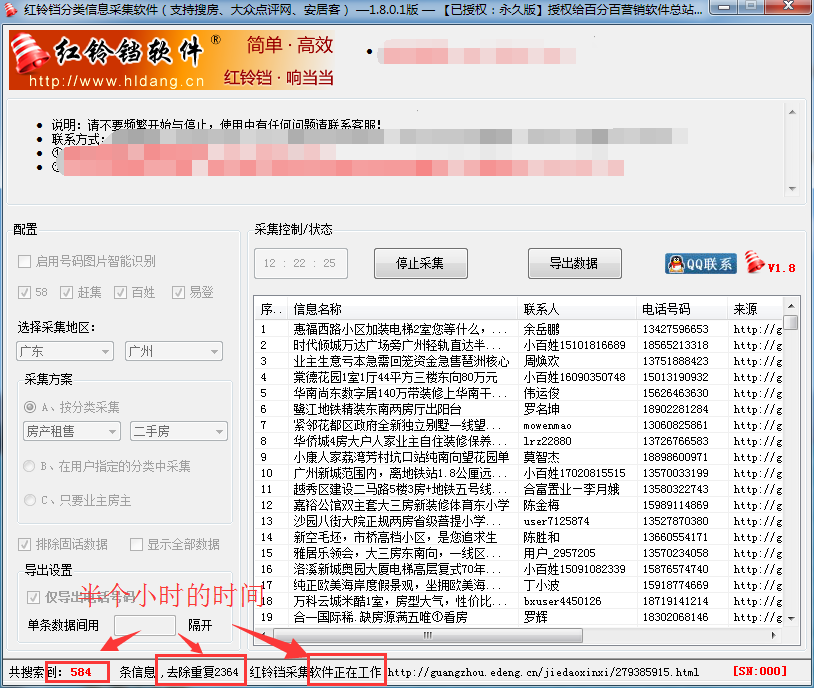
Task: Toggle the 易登 source checkbox
Action: tap(178, 292)
